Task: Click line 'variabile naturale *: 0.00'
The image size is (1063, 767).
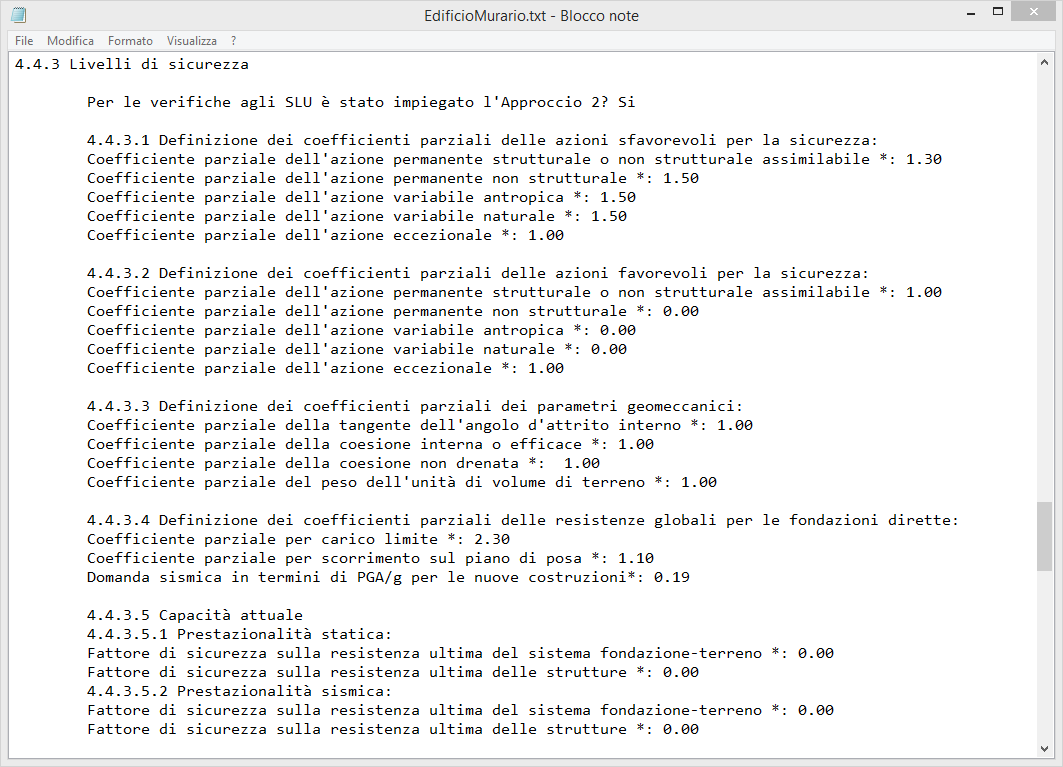Action: 357,349
